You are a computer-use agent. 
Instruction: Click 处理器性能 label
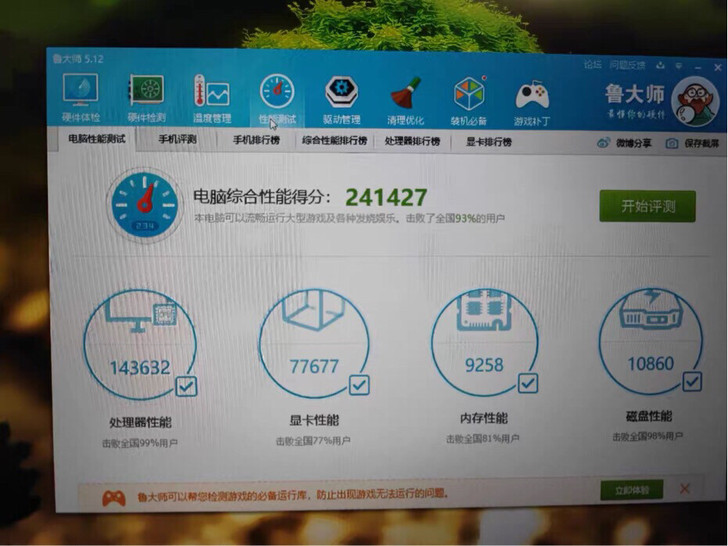click(140, 422)
